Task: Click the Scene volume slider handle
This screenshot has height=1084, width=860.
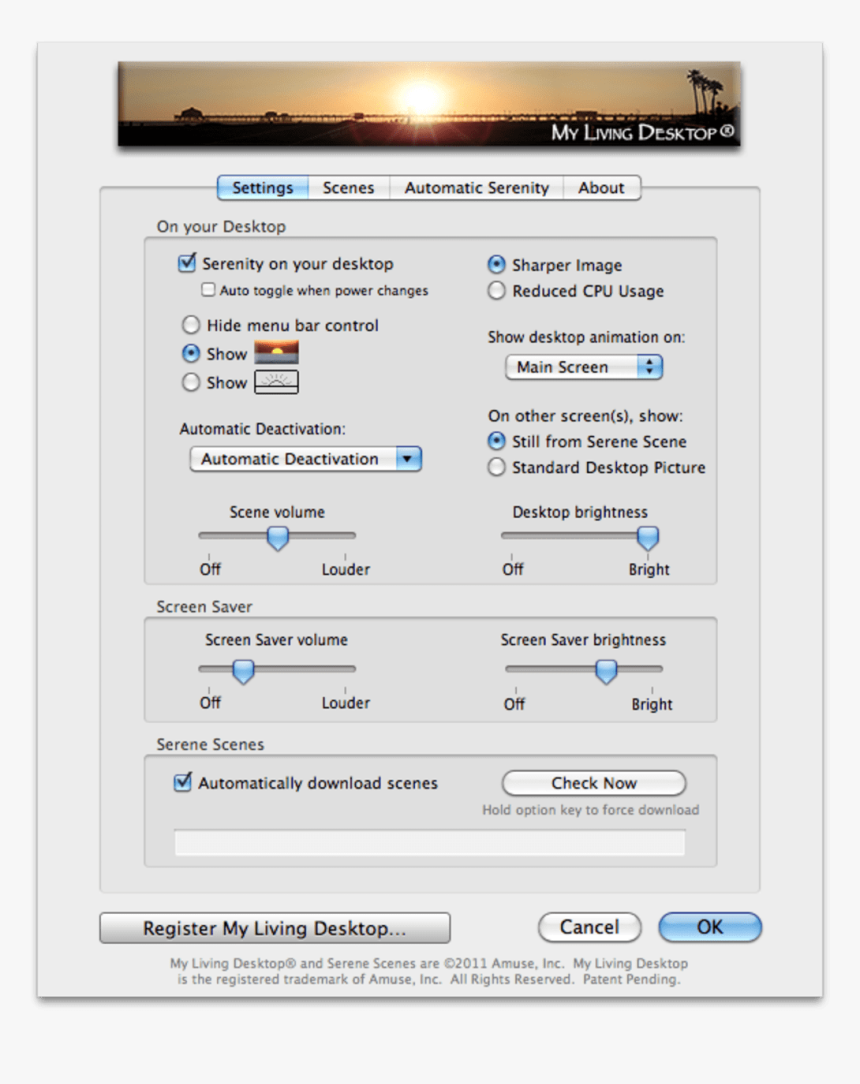Action: pos(277,537)
